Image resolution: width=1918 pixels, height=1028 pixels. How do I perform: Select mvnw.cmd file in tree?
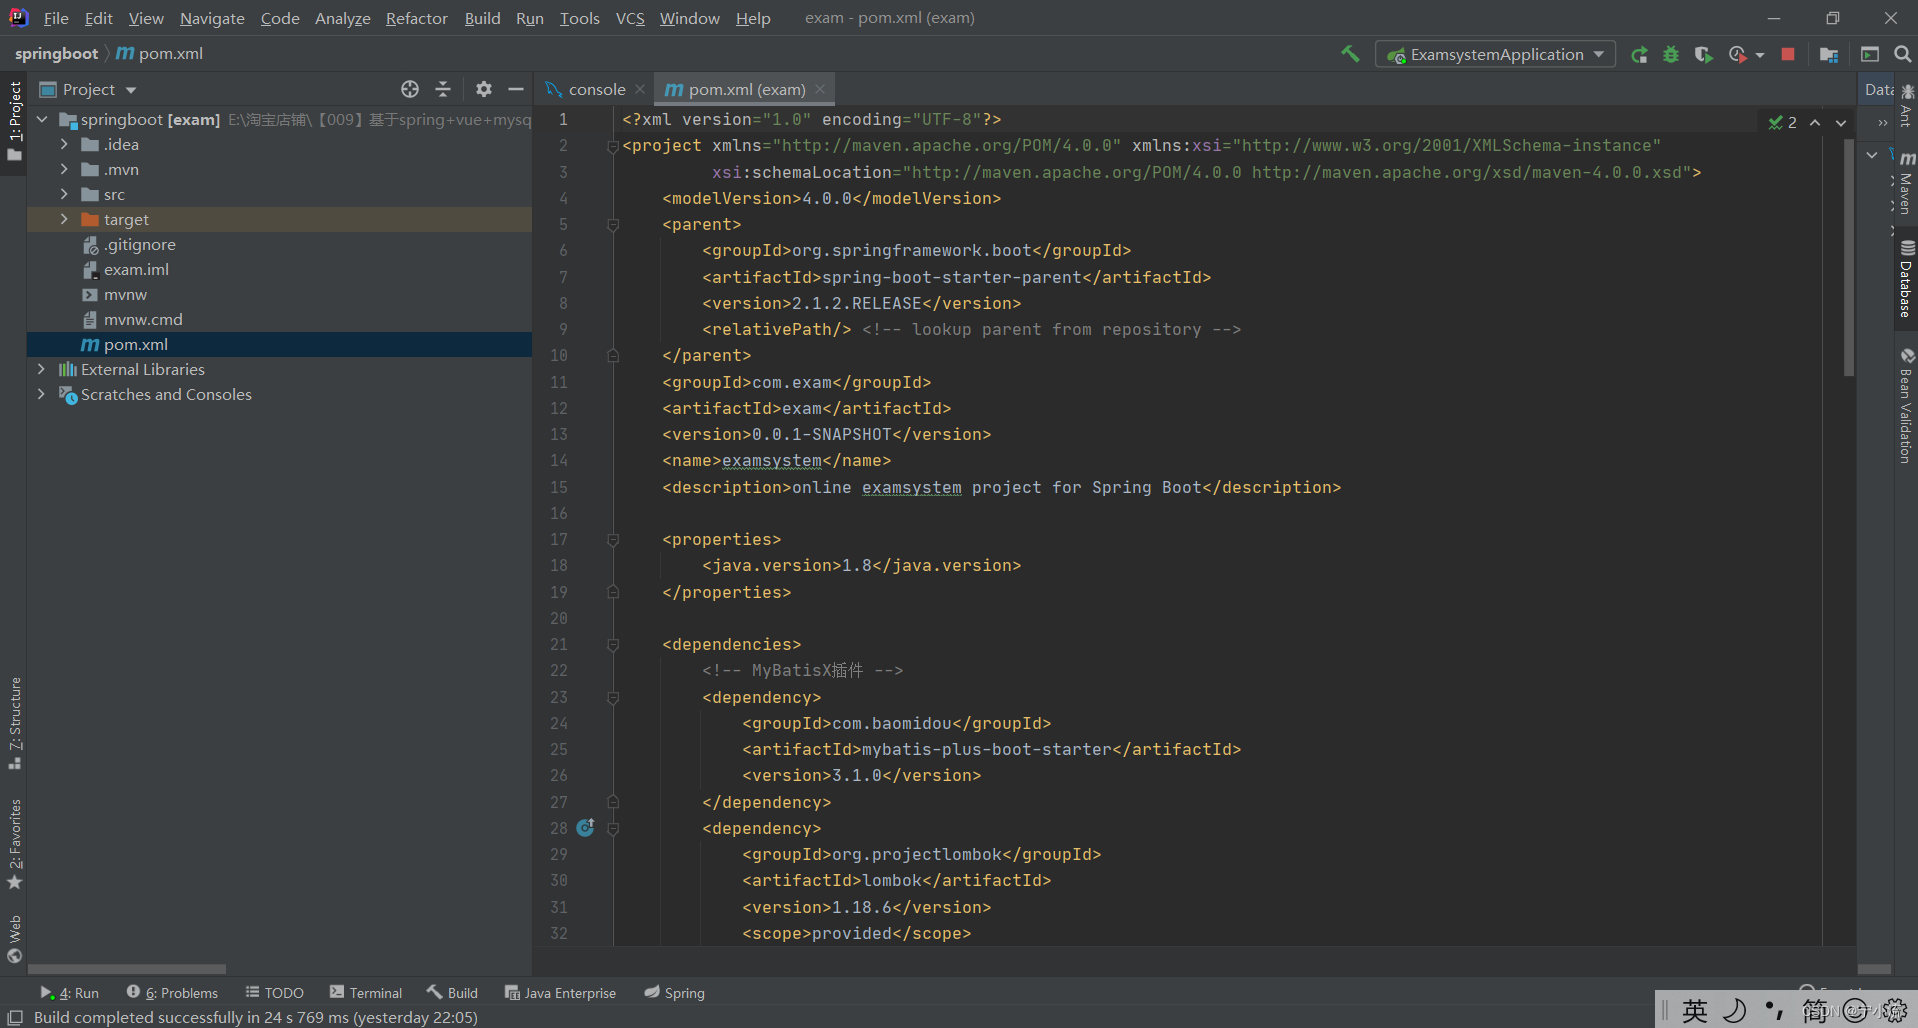click(280, 319)
